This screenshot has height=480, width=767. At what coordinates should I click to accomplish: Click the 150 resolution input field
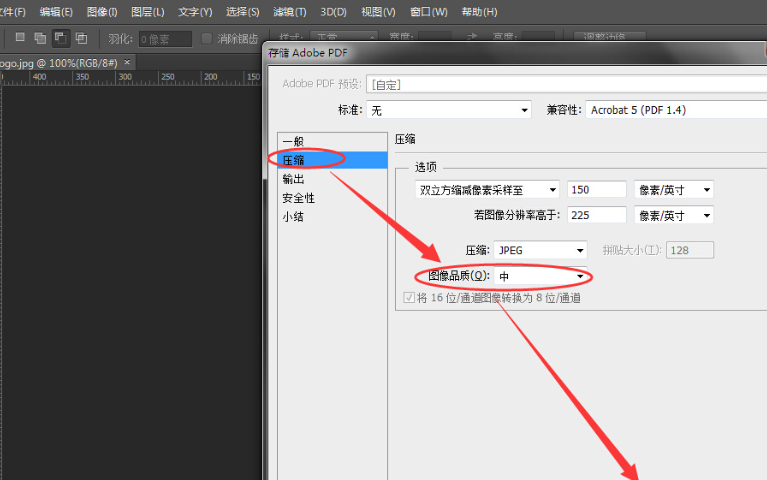click(x=597, y=189)
